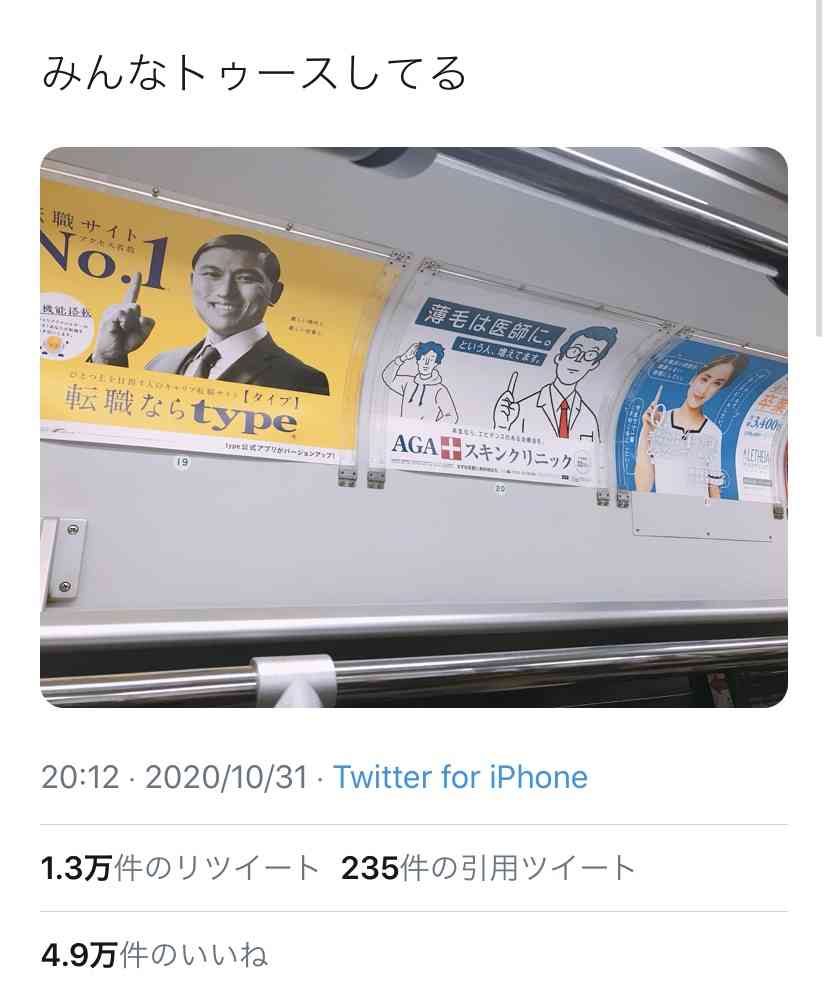Show the 4.9万件のいいね list
This screenshot has height=988, width=828.
click(154, 955)
